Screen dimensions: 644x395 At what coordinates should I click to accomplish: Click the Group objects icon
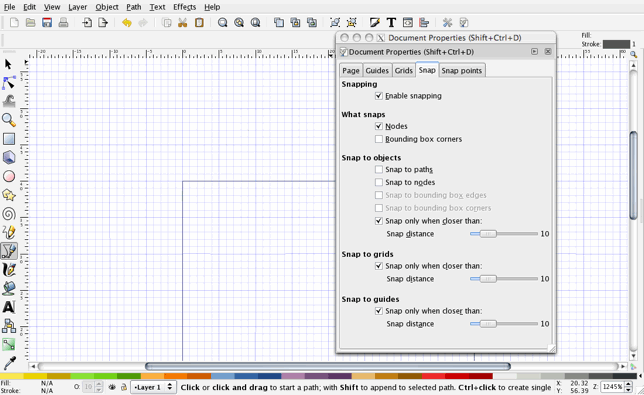(335, 23)
